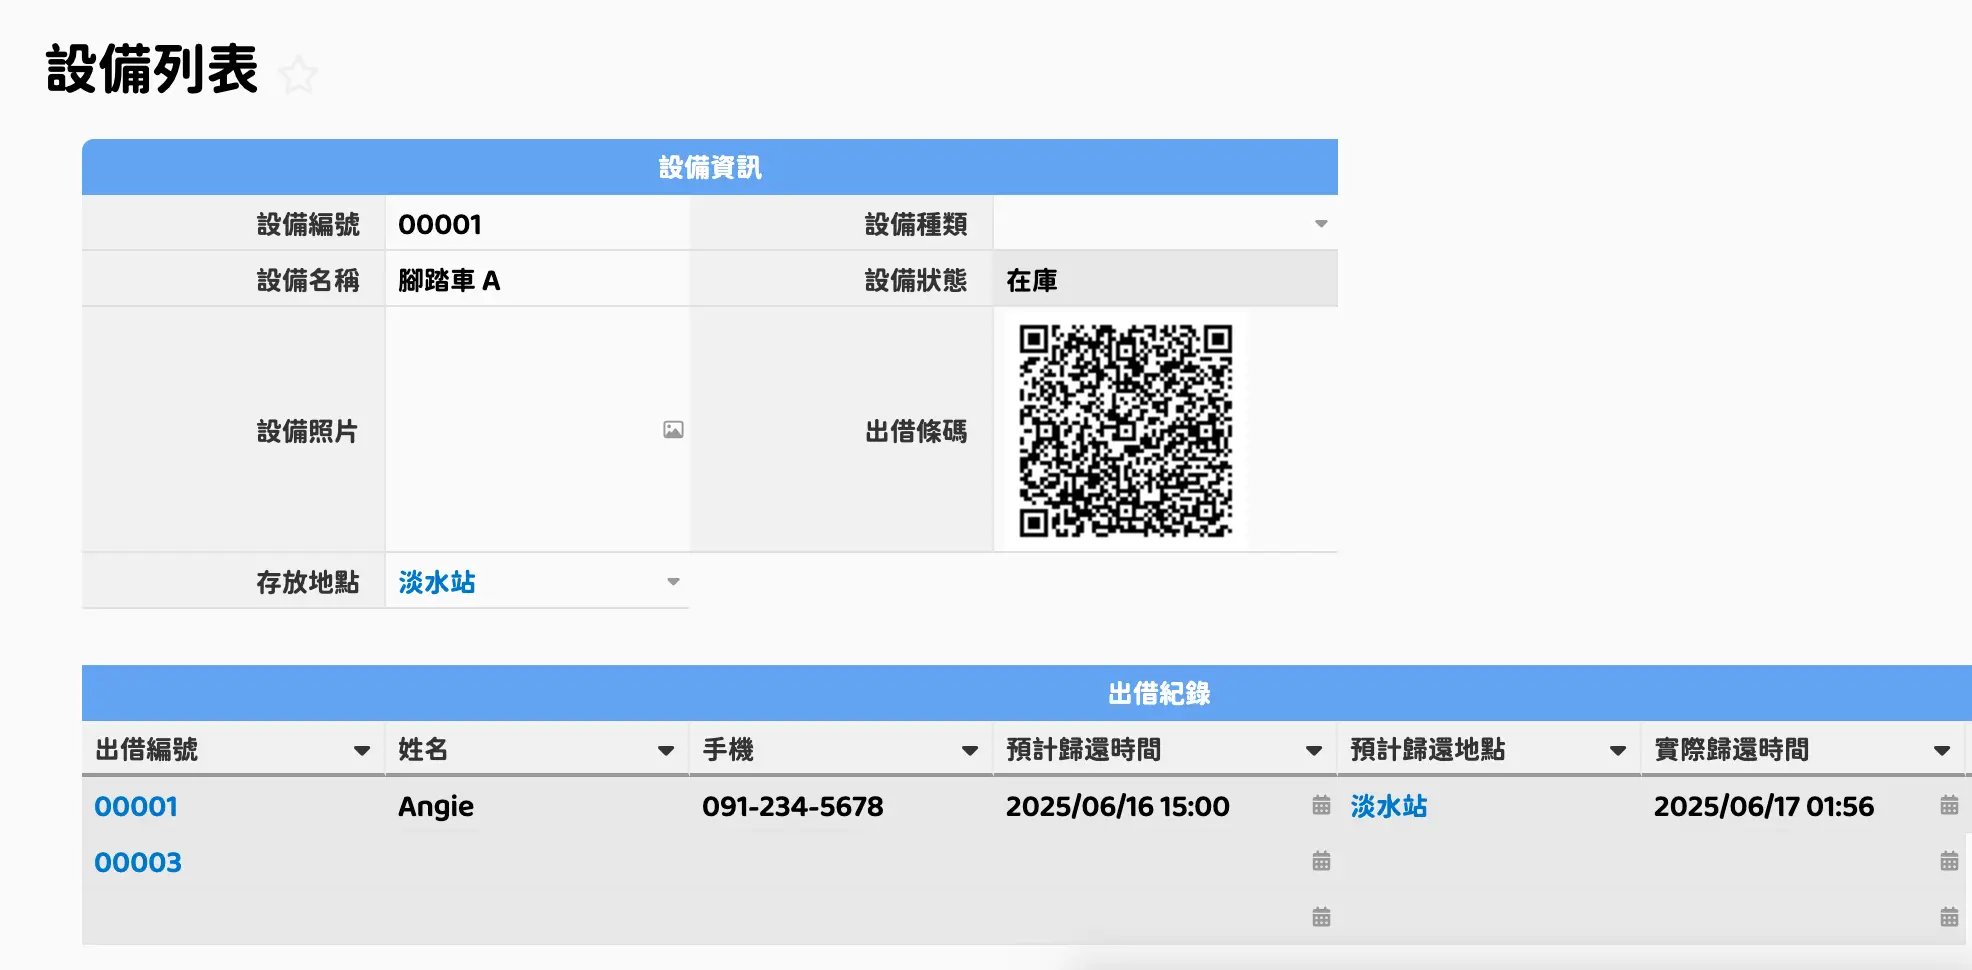The height and width of the screenshot is (970, 1972).
Task: Open 實際歸還時間 calendar in the empty last row
Action: coord(1949,917)
